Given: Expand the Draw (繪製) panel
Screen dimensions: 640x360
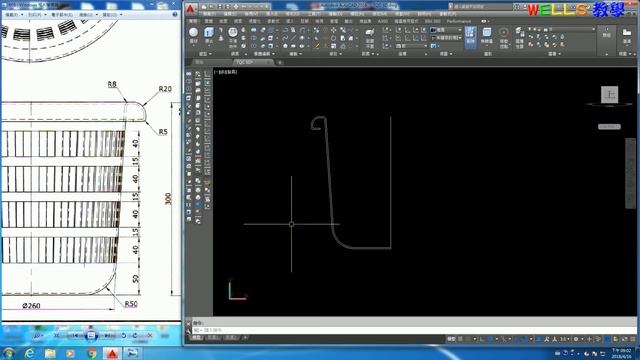Looking at the screenshot, I should 295,54.
